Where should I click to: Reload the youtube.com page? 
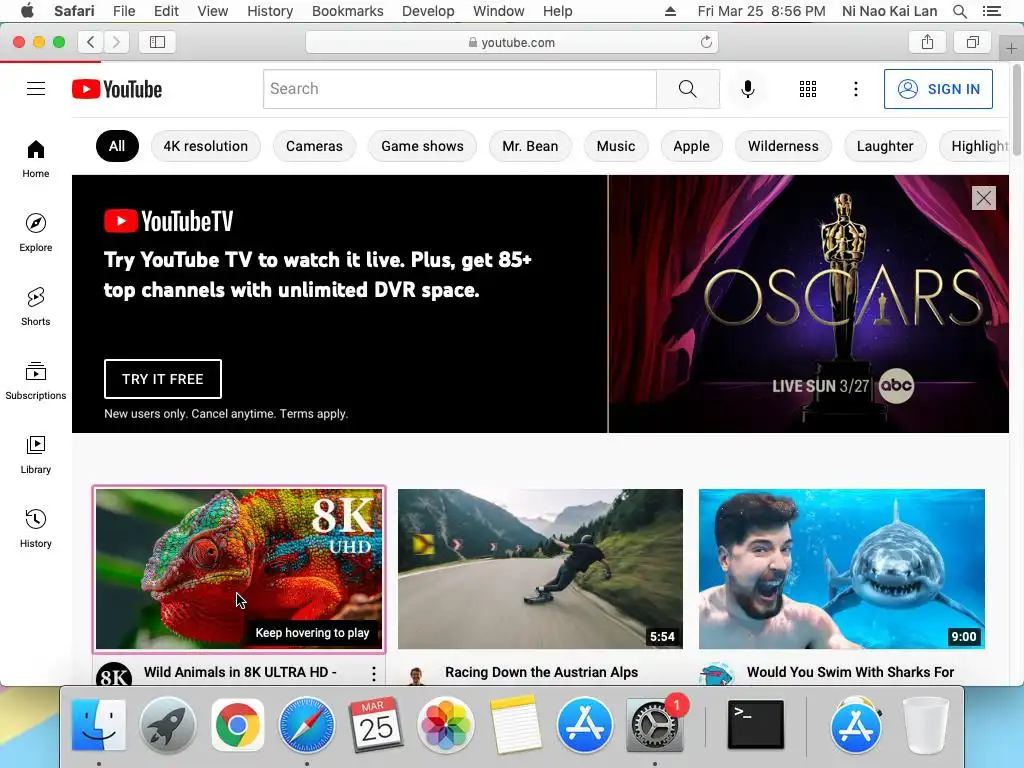tap(706, 42)
